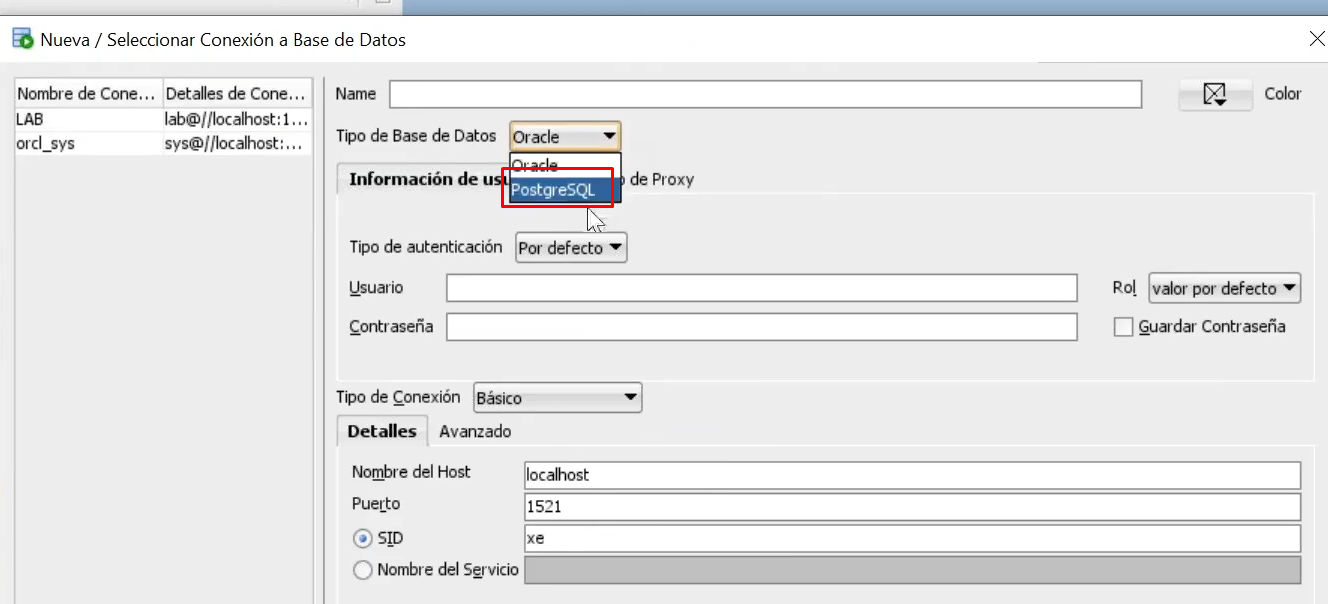
Task: Open the Tipo de autenticación dropdown
Action: click(x=569, y=247)
